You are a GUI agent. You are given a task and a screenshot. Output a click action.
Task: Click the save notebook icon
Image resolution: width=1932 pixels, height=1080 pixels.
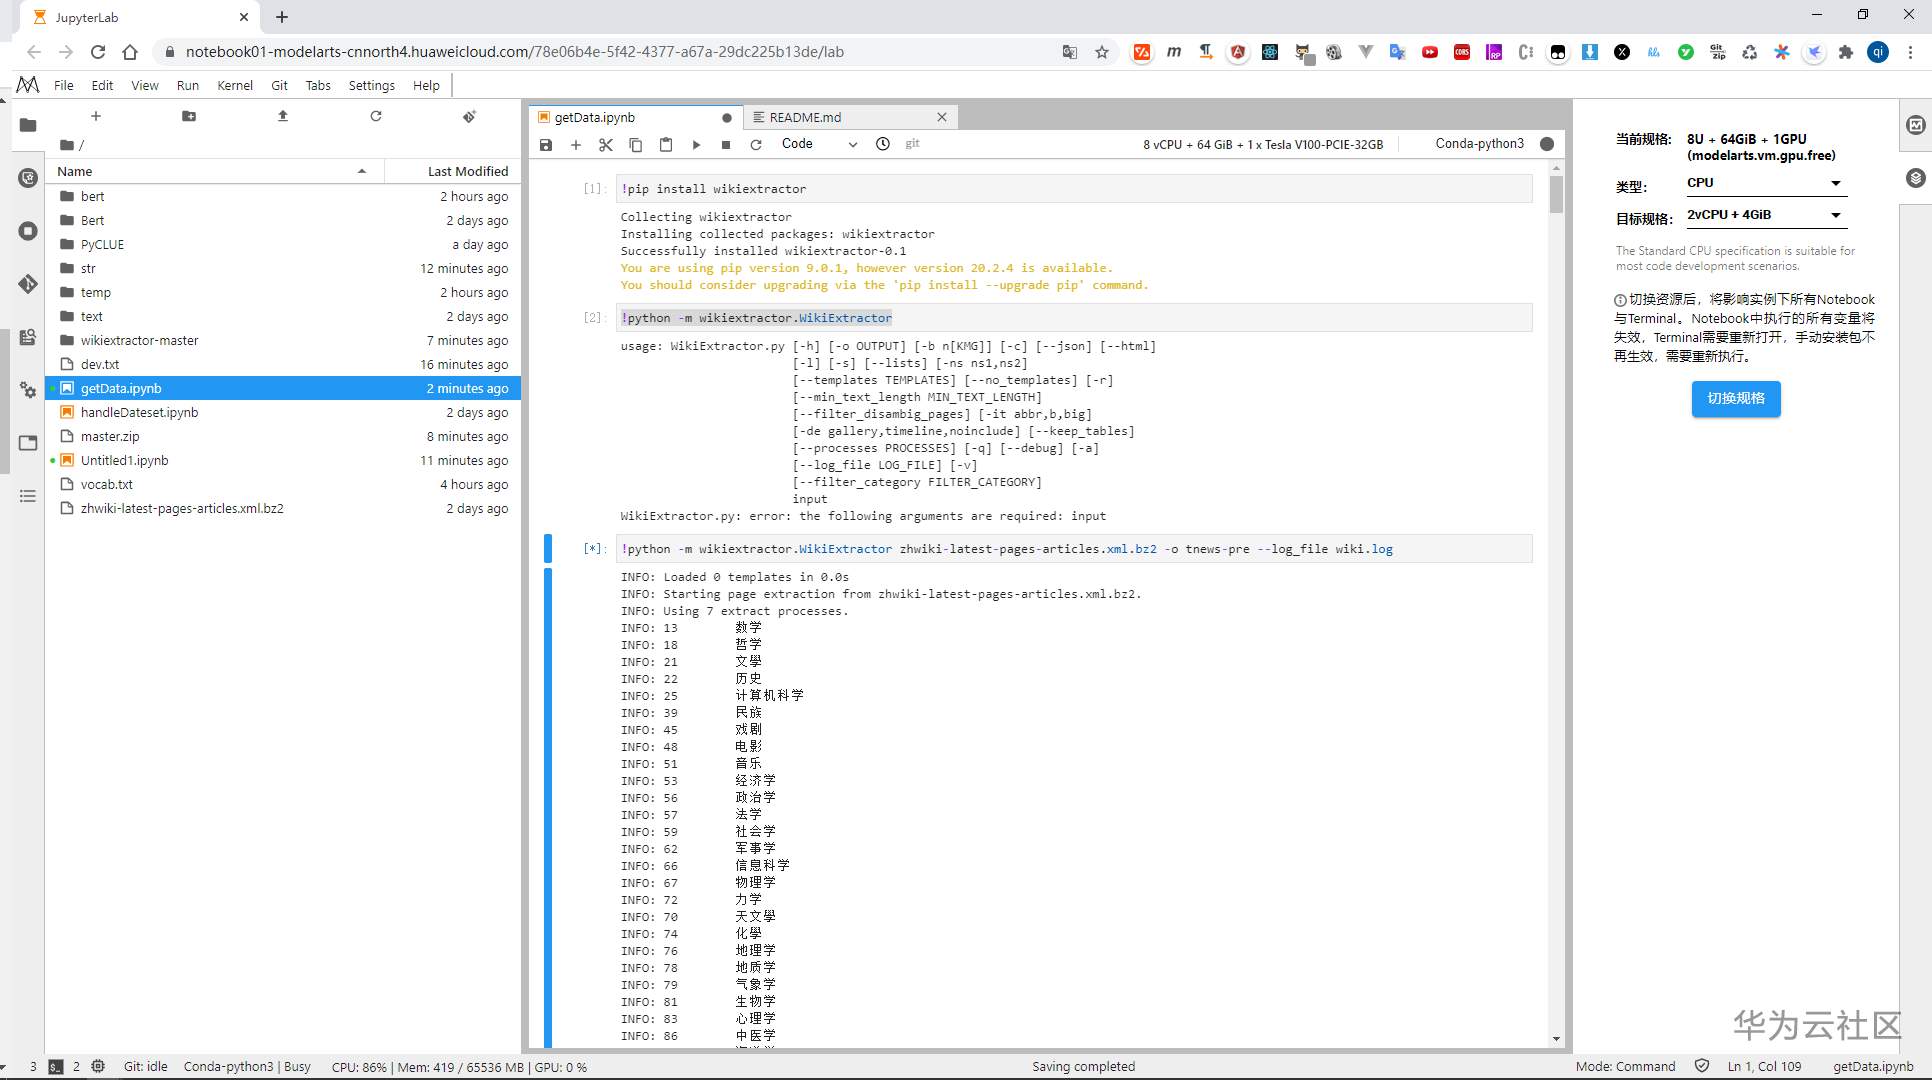(546, 145)
